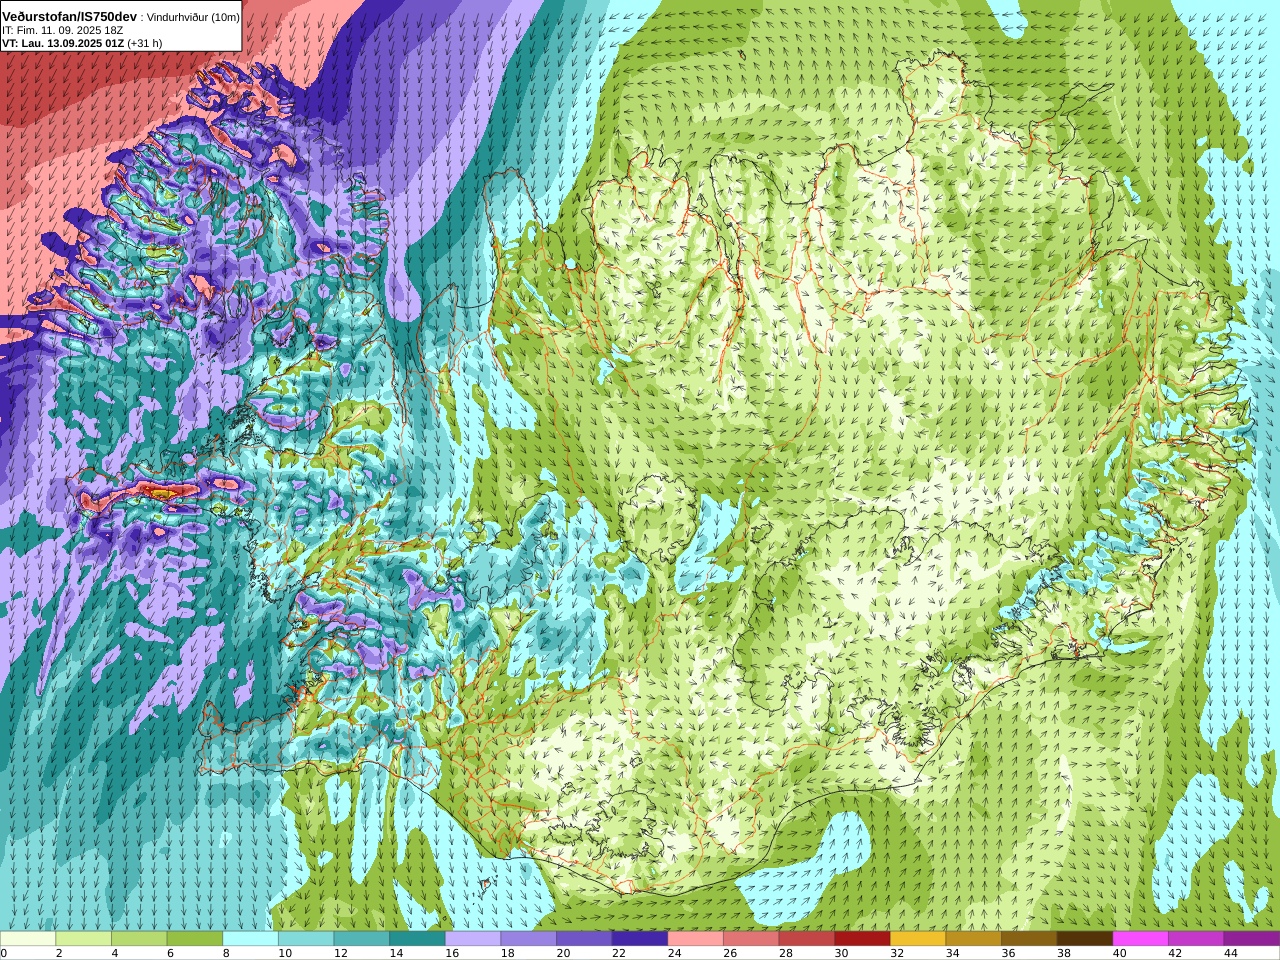Pick the light green 2–4 legend swatch

84,939
